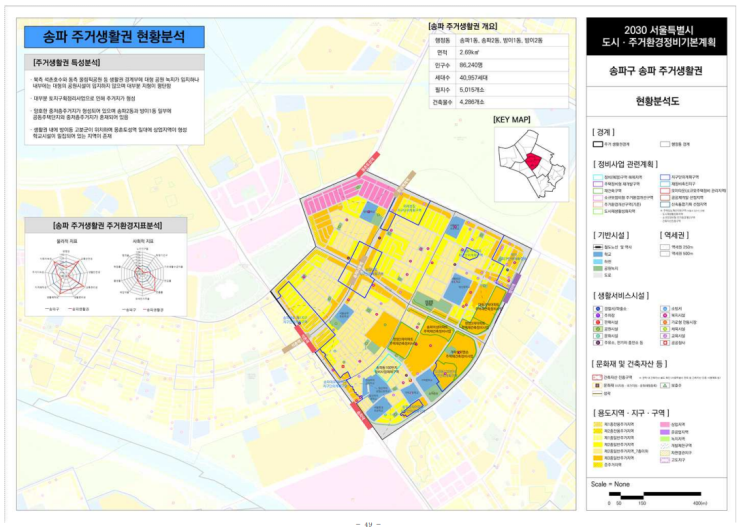This screenshot has width=743, height=528.
Task: Click the blue '송파 주거생활권 현황분석' title banner
Action: pyautogui.click(x=114, y=37)
